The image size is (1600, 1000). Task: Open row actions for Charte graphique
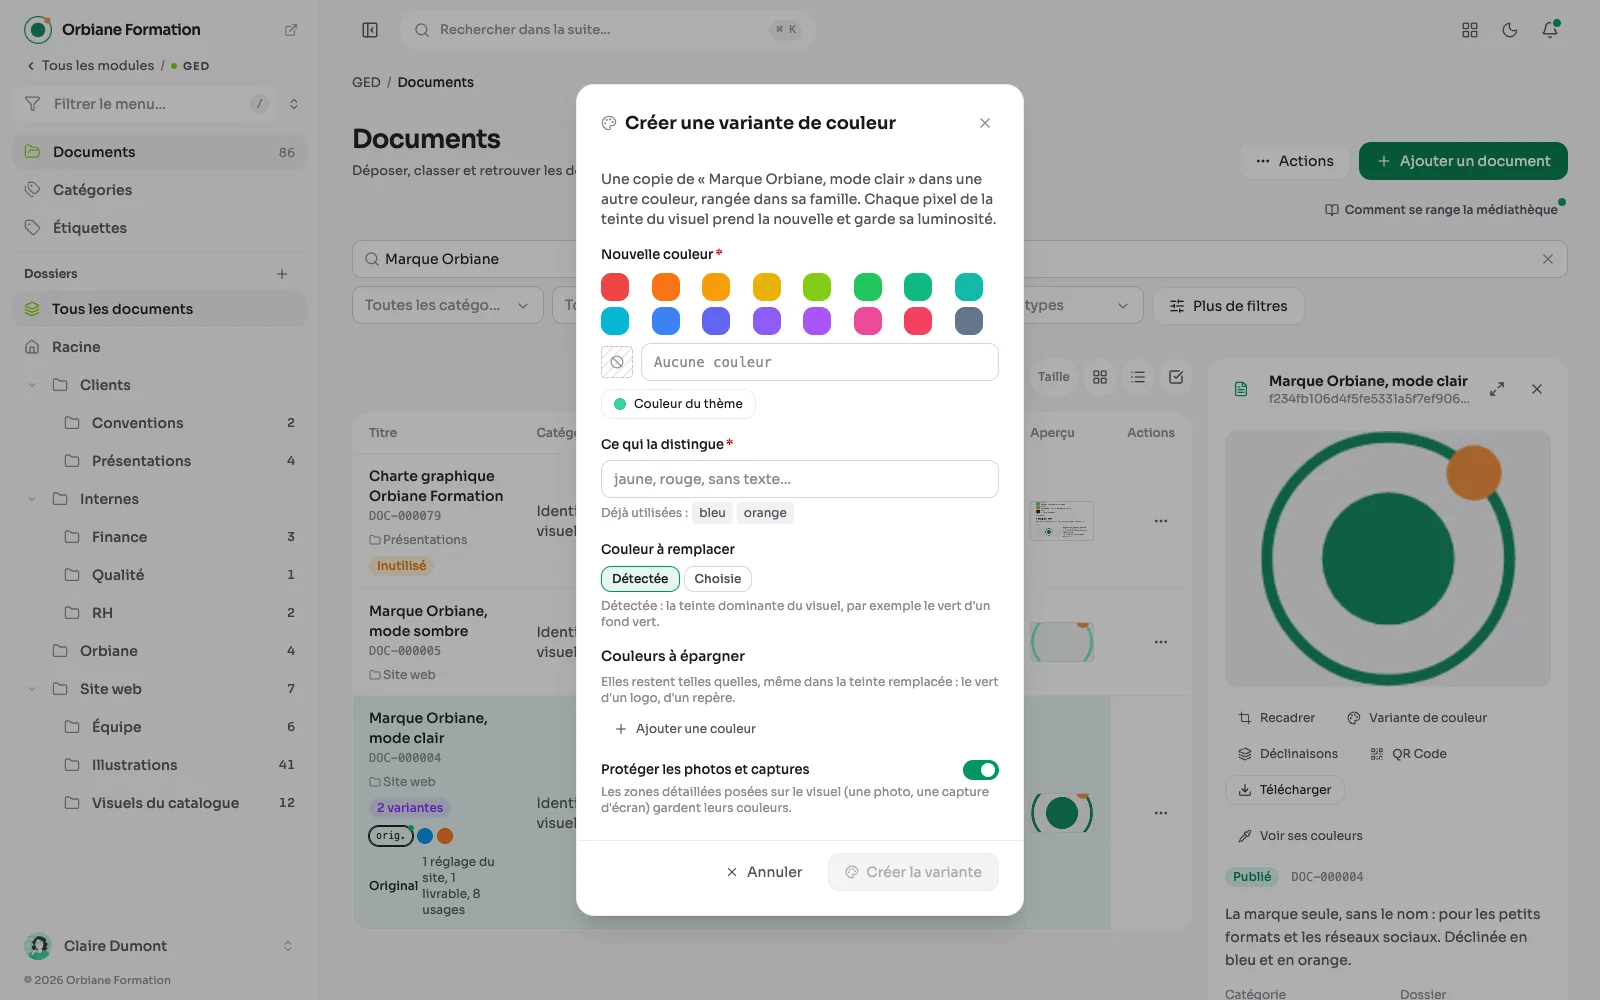1161,521
